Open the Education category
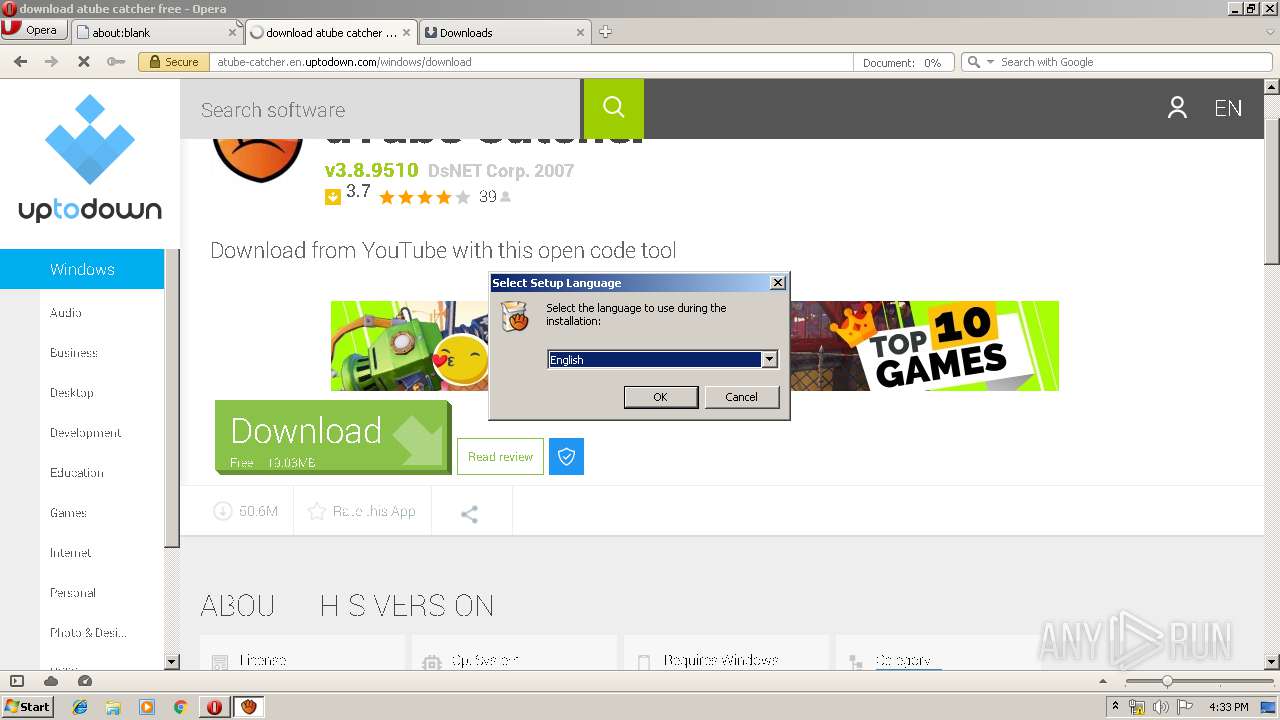Screen dimensions: 1280x720 [77, 472]
